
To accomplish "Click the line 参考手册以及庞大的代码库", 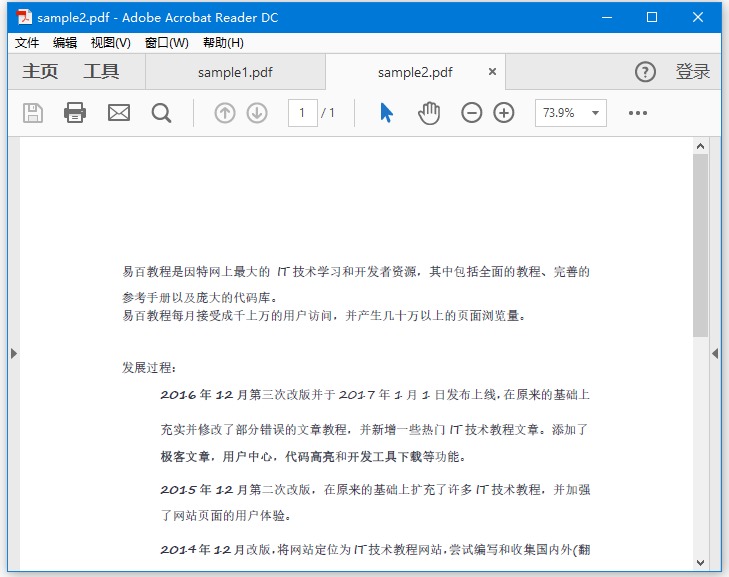I will click(x=200, y=297).
